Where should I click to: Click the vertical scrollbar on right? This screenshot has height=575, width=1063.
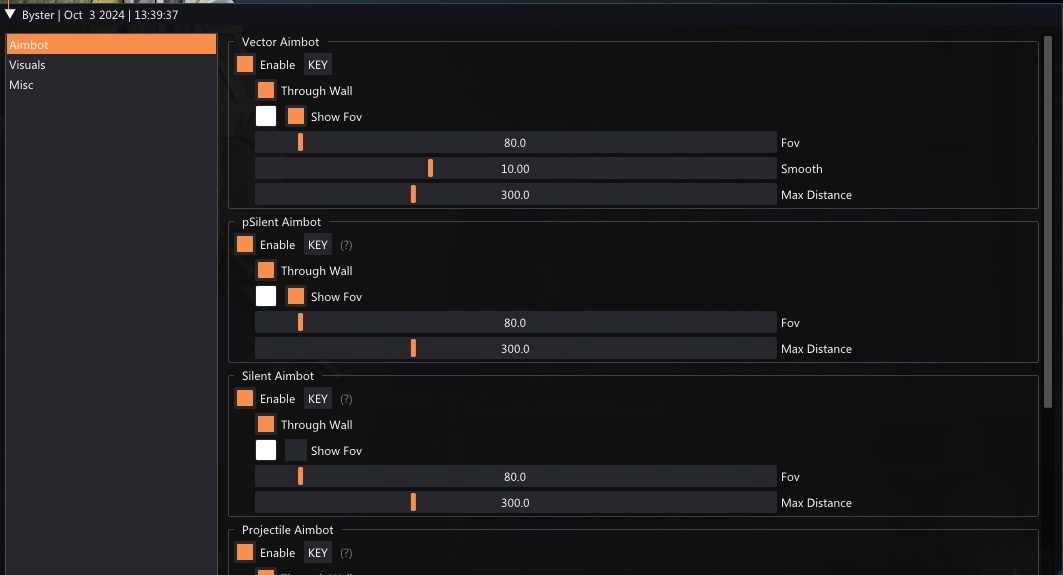point(1048,220)
